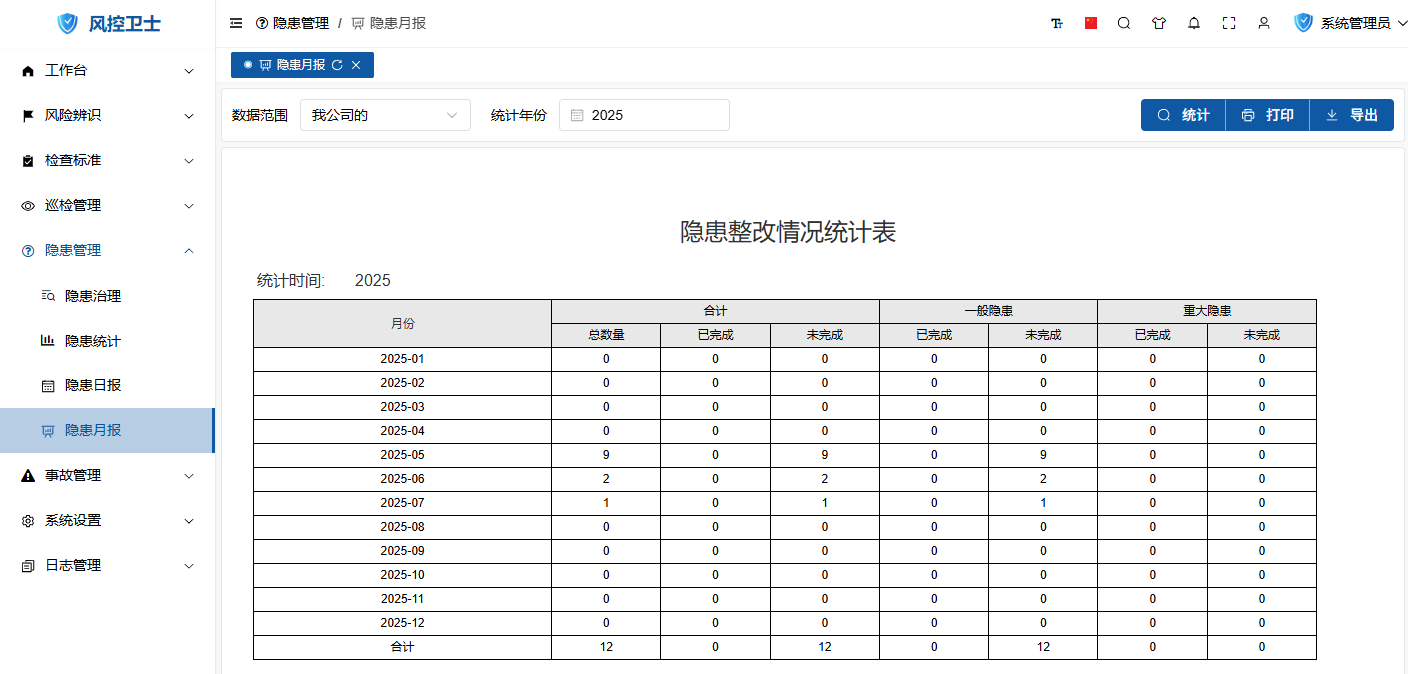Export the report with the 导出 button

pyautogui.click(x=1351, y=115)
